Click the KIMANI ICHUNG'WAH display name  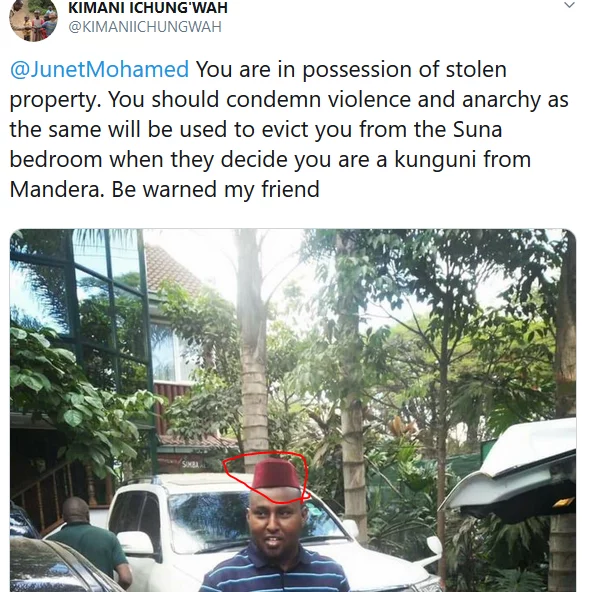coord(148,8)
